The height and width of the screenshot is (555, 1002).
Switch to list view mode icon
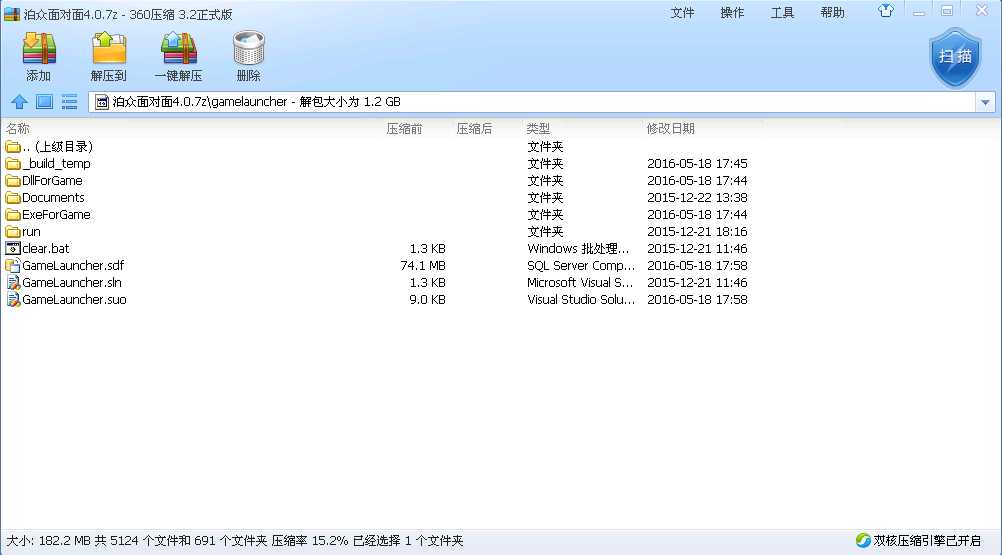coord(69,102)
